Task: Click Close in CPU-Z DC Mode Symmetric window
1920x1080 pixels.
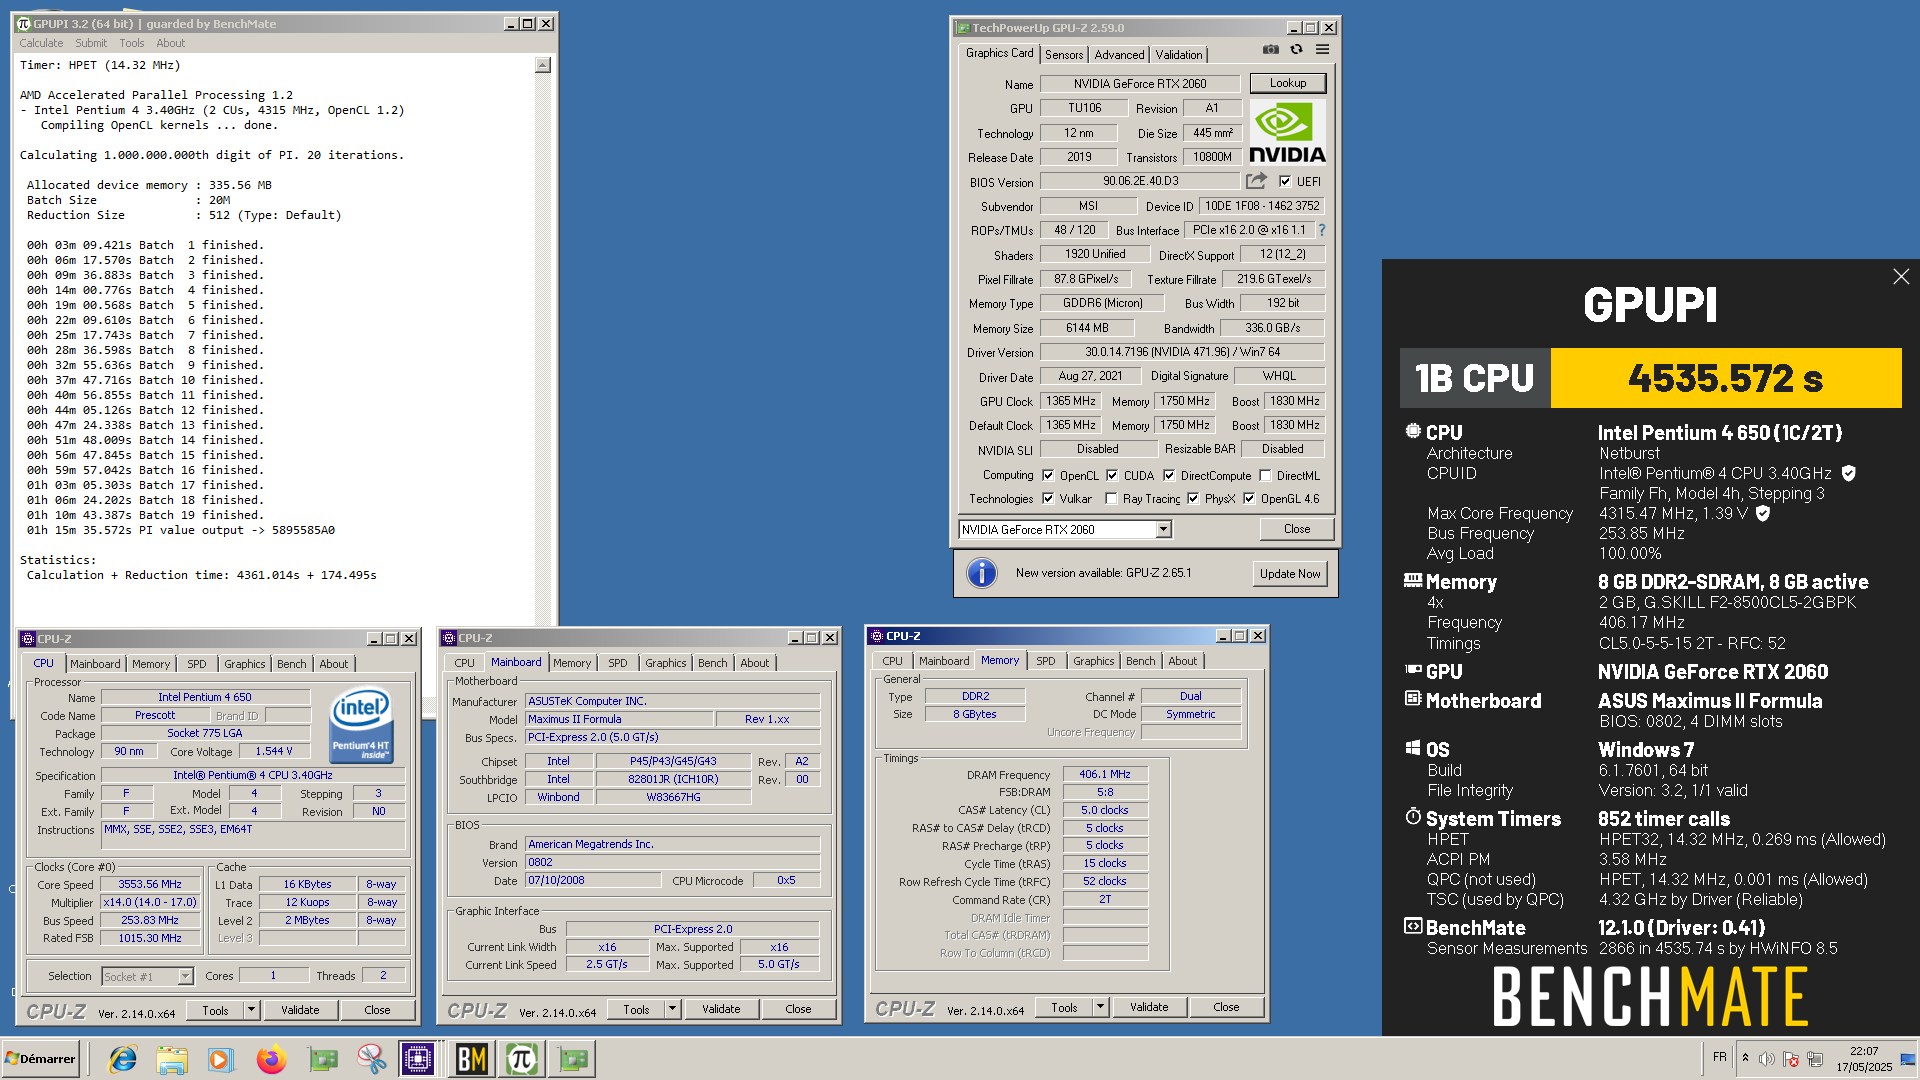Action: click(1226, 1007)
